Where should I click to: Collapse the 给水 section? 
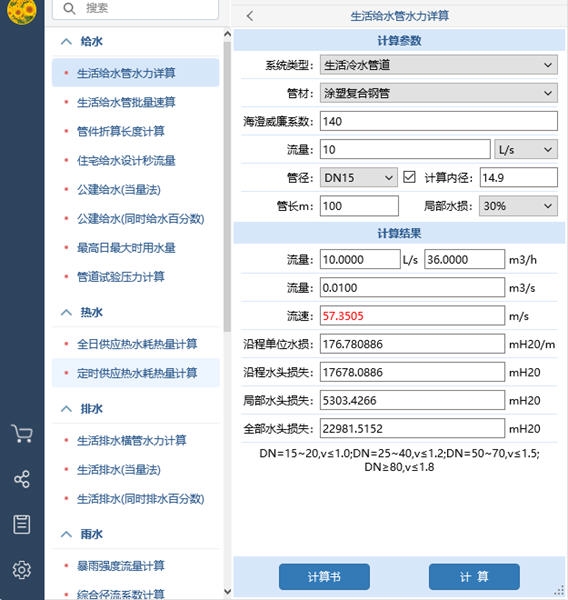tap(66, 41)
